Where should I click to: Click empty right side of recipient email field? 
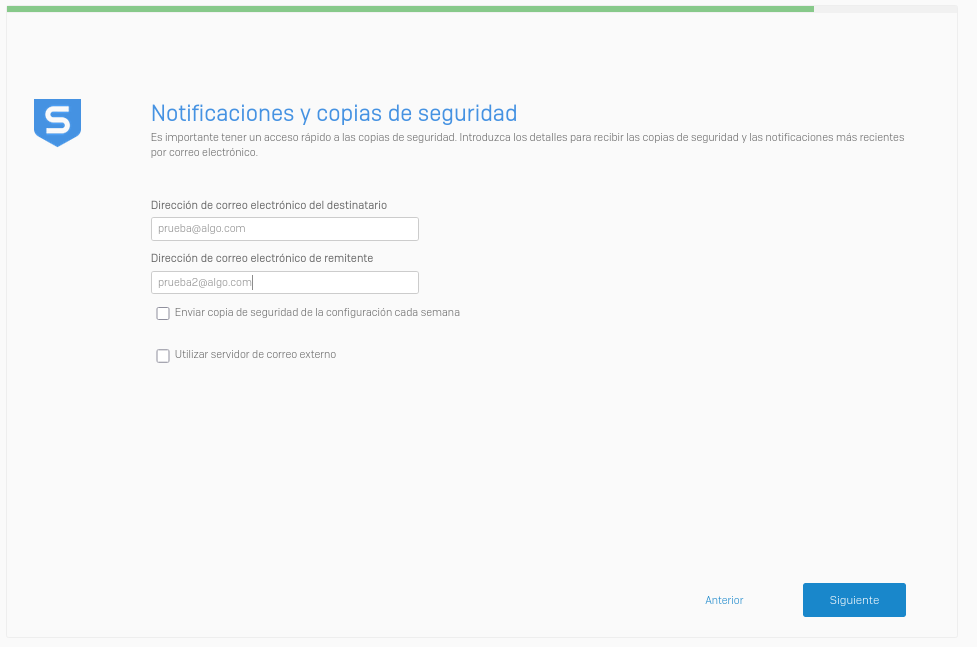point(380,229)
